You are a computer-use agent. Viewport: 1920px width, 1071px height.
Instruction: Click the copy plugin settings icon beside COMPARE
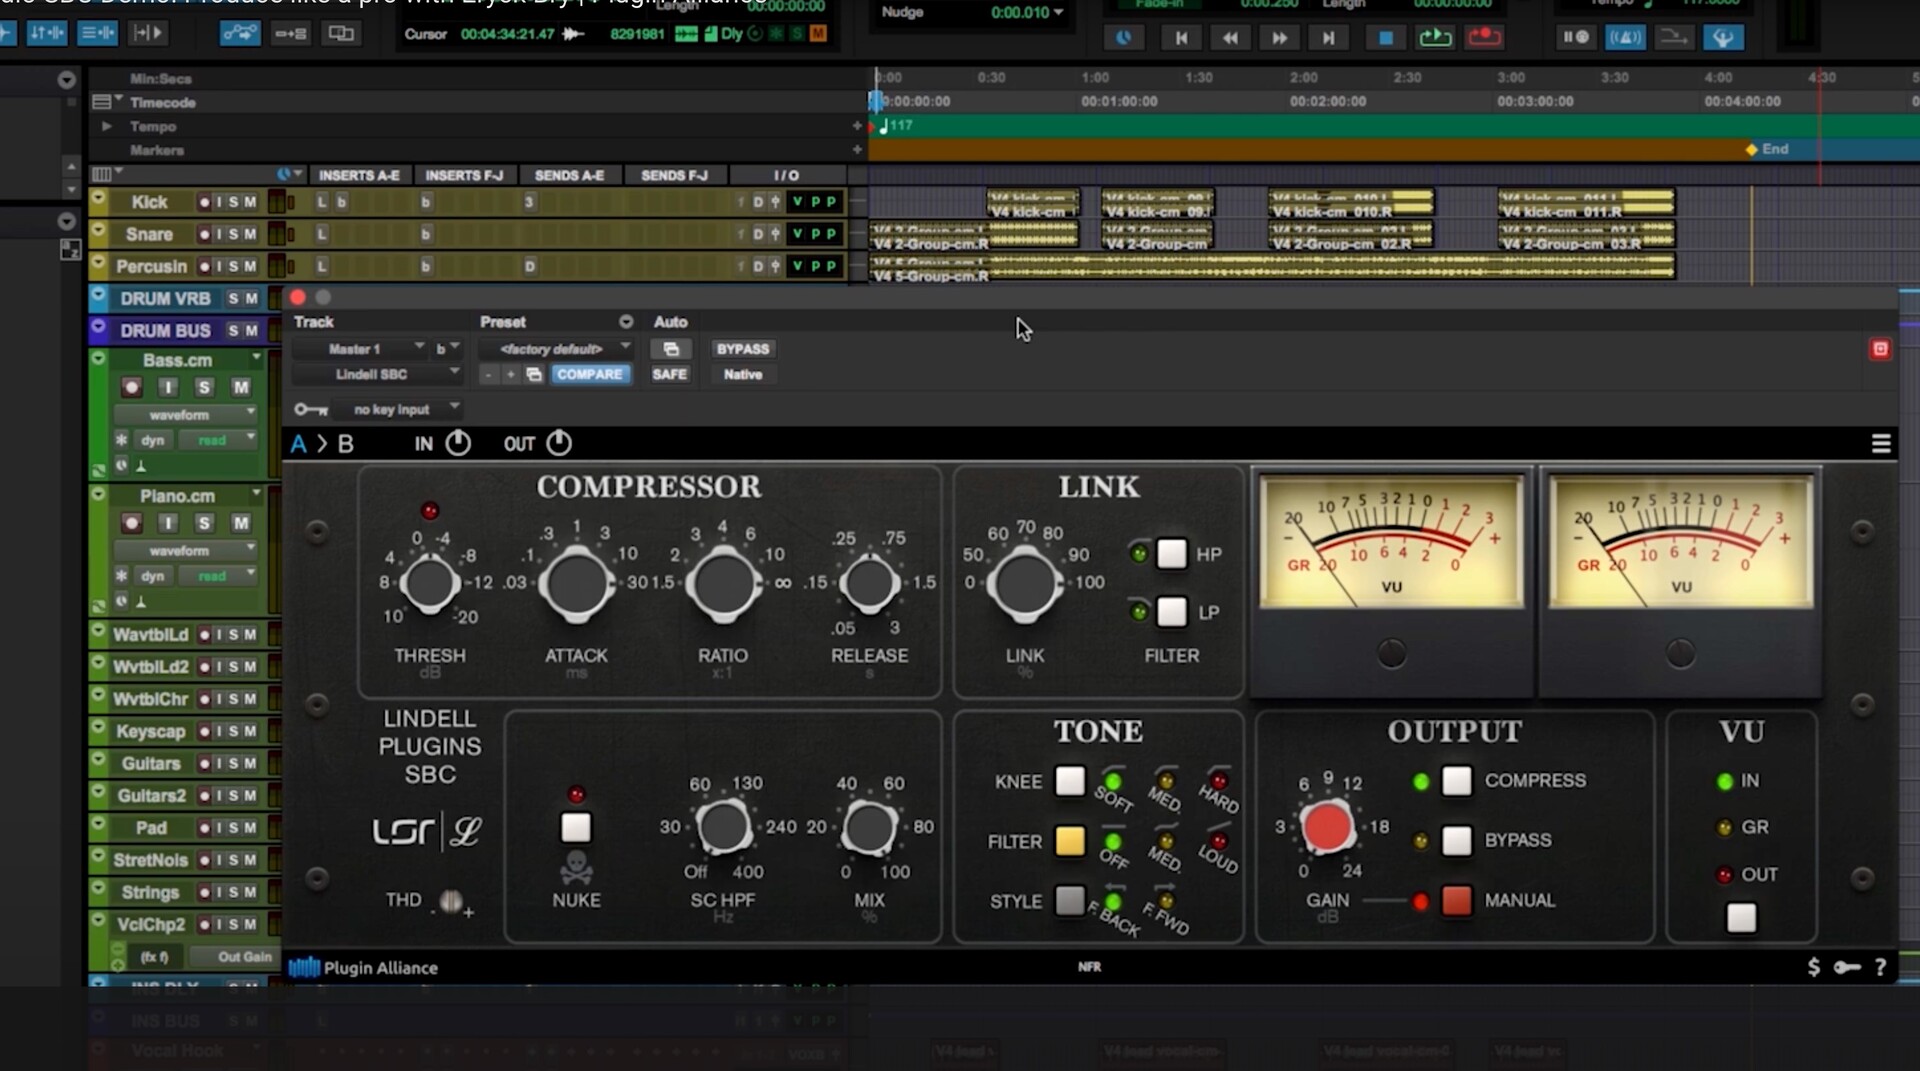tap(534, 374)
